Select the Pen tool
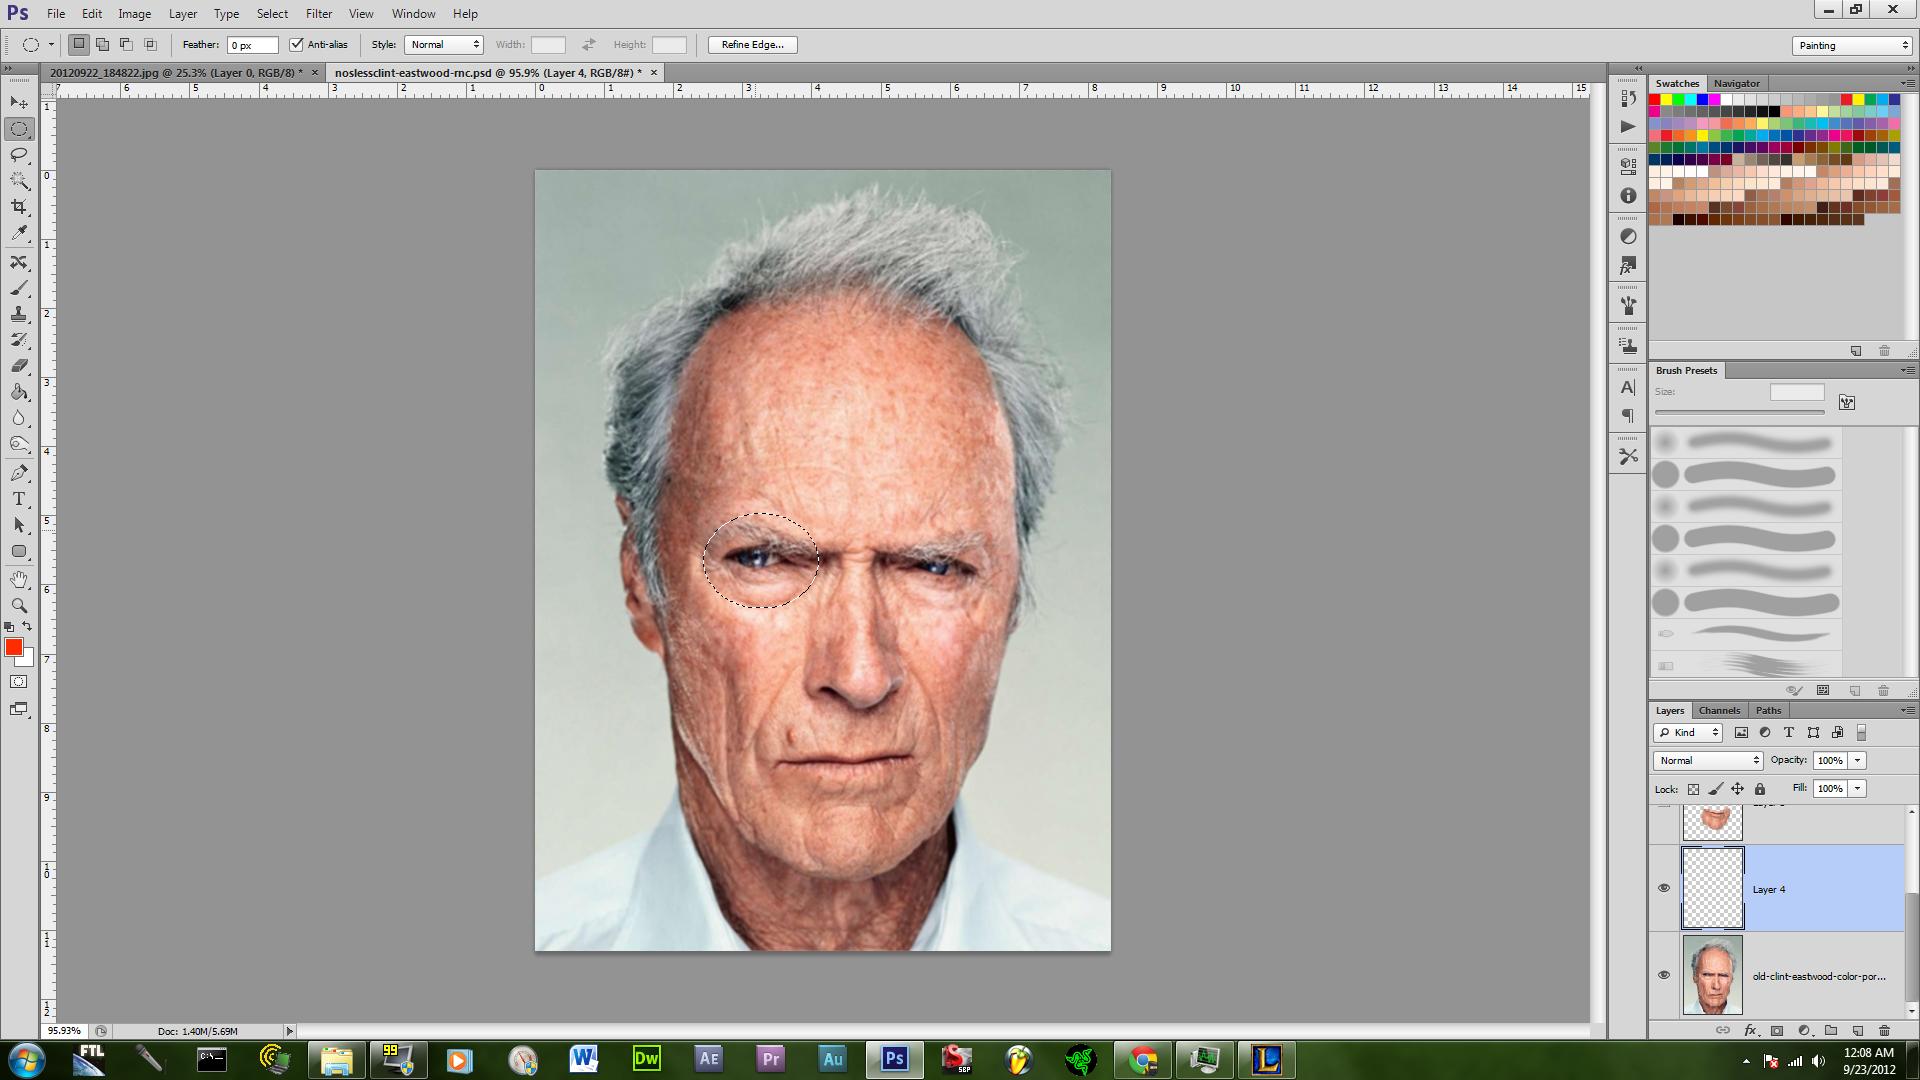The width and height of the screenshot is (1920, 1080). coord(19,473)
